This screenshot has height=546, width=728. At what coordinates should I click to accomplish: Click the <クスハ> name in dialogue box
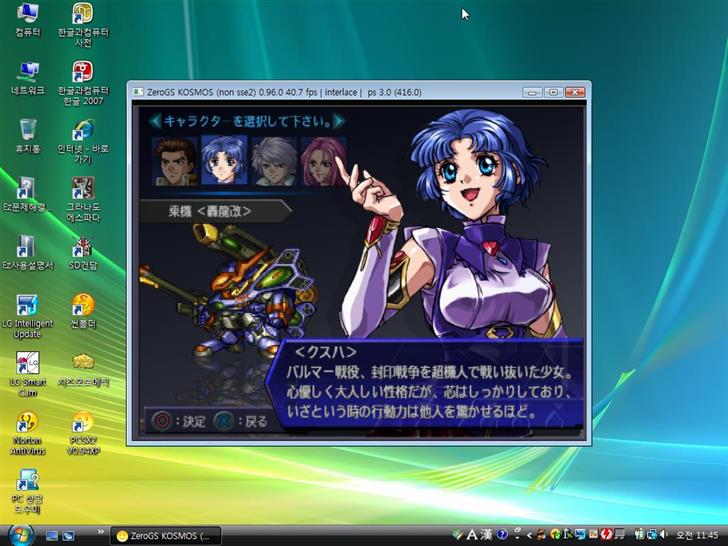(x=325, y=352)
